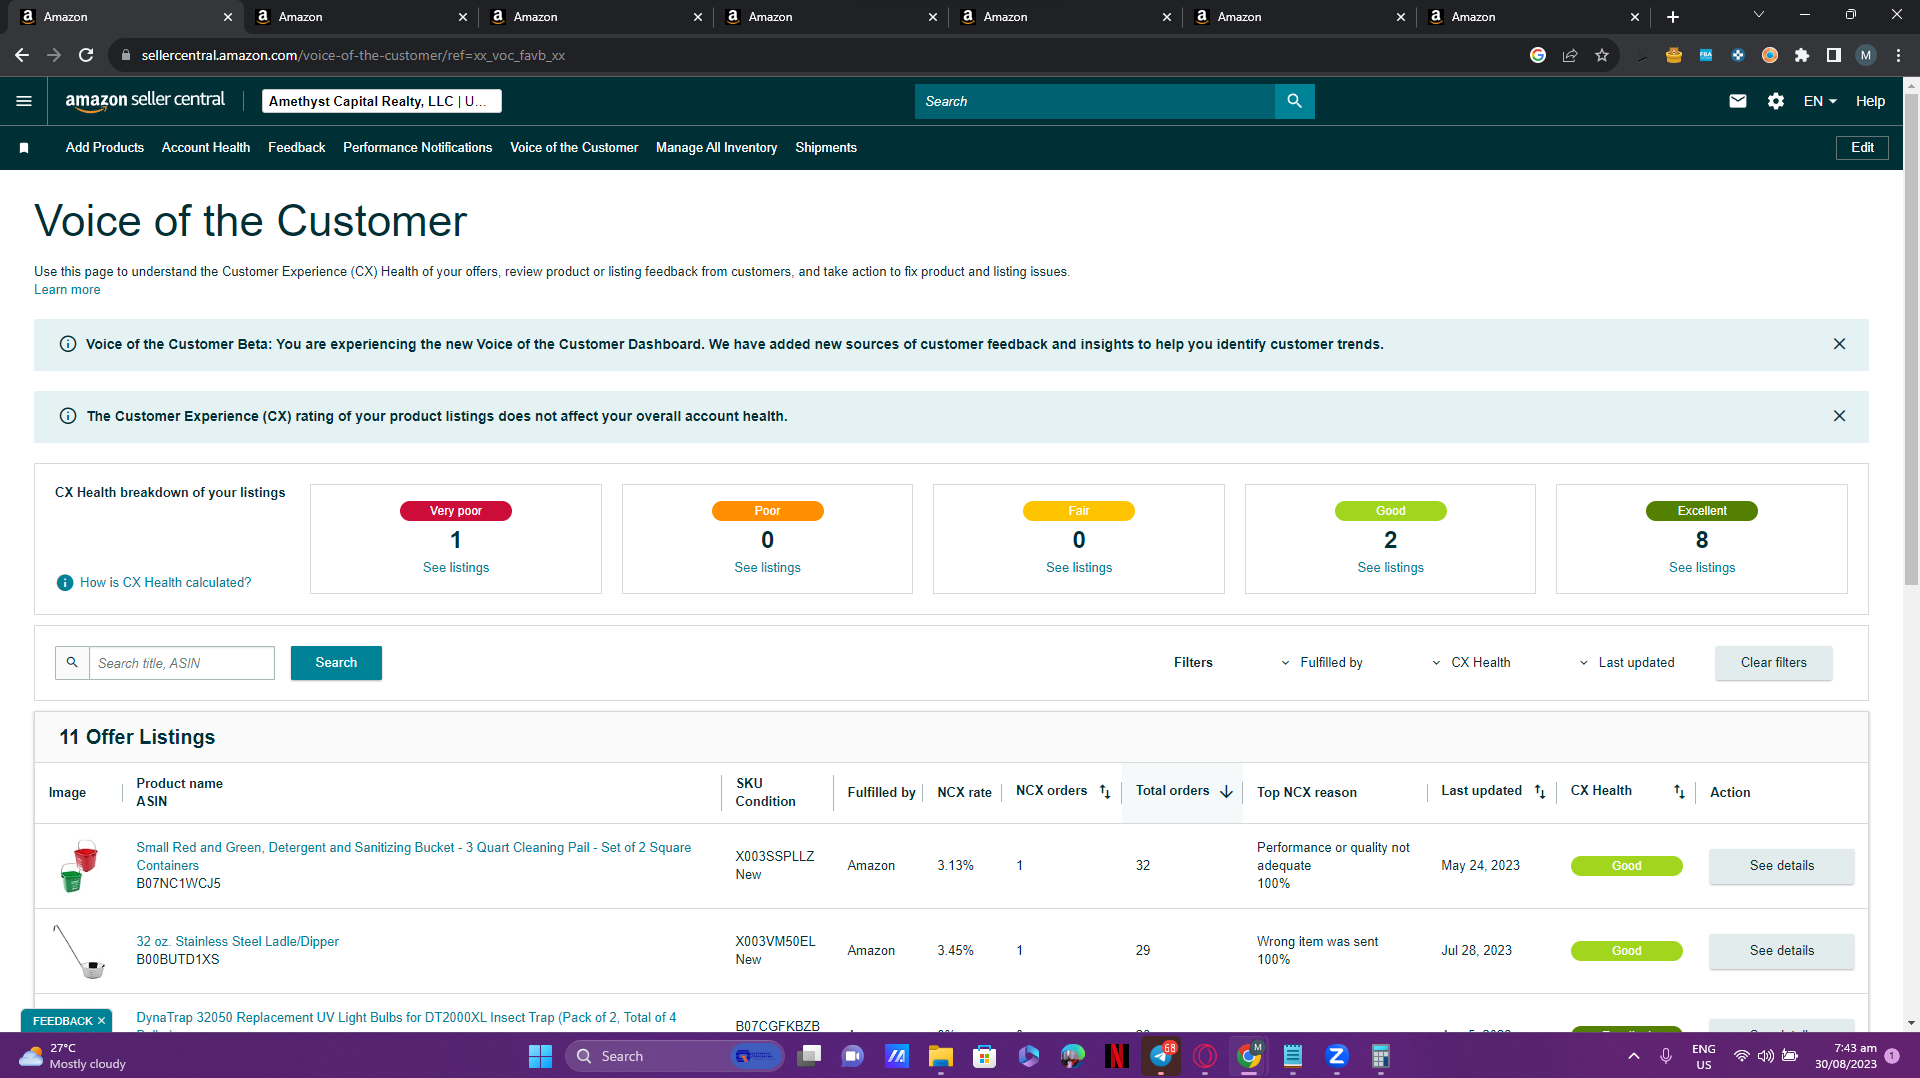The image size is (1920, 1078).
Task: Click magnifier icon in title ASIN search box
Action: point(72,662)
